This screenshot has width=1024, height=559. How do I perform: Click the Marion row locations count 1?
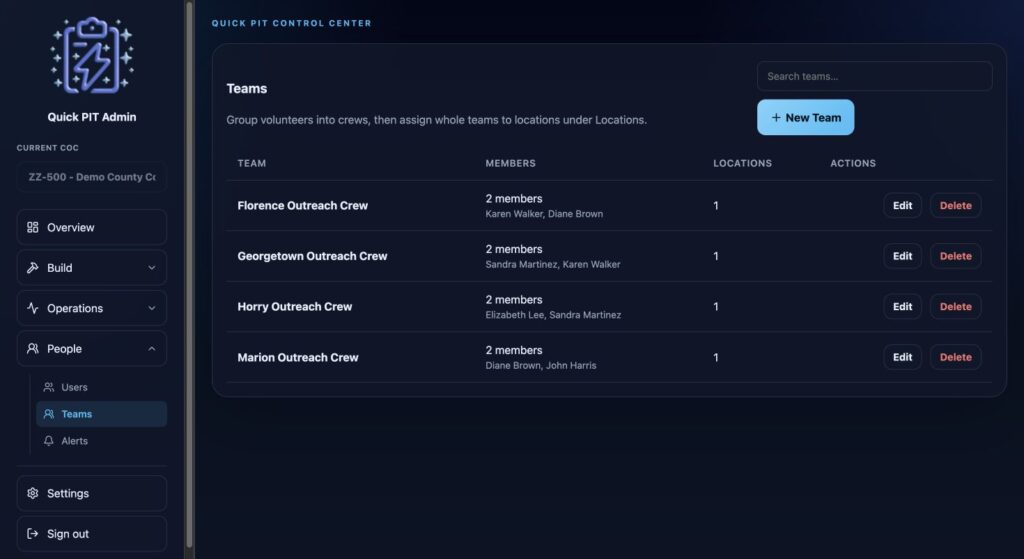[716, 357]
